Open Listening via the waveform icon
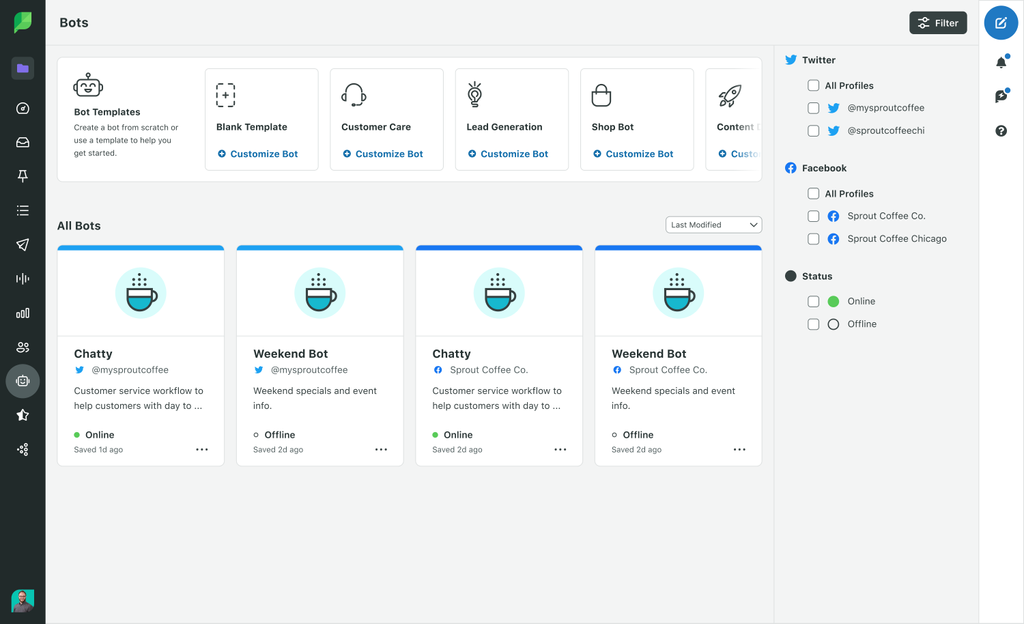Viewport: 1024px width, 624px height. [22, 278]
